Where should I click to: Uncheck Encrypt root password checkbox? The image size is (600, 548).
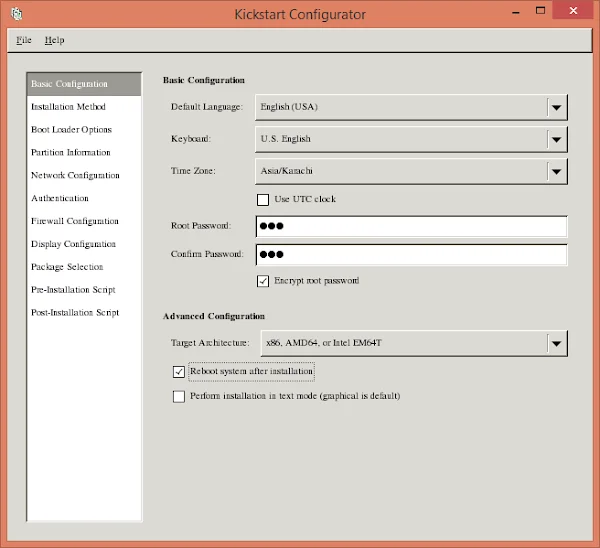[263, 281]
